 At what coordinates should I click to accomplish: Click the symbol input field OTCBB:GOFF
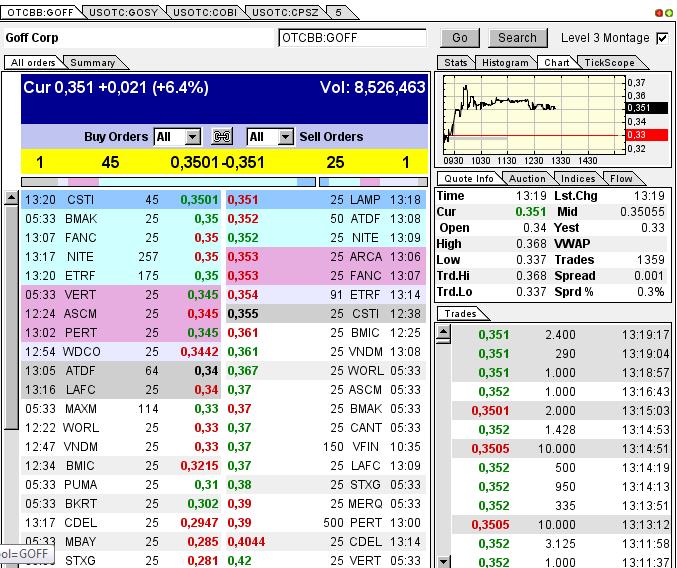352,38
